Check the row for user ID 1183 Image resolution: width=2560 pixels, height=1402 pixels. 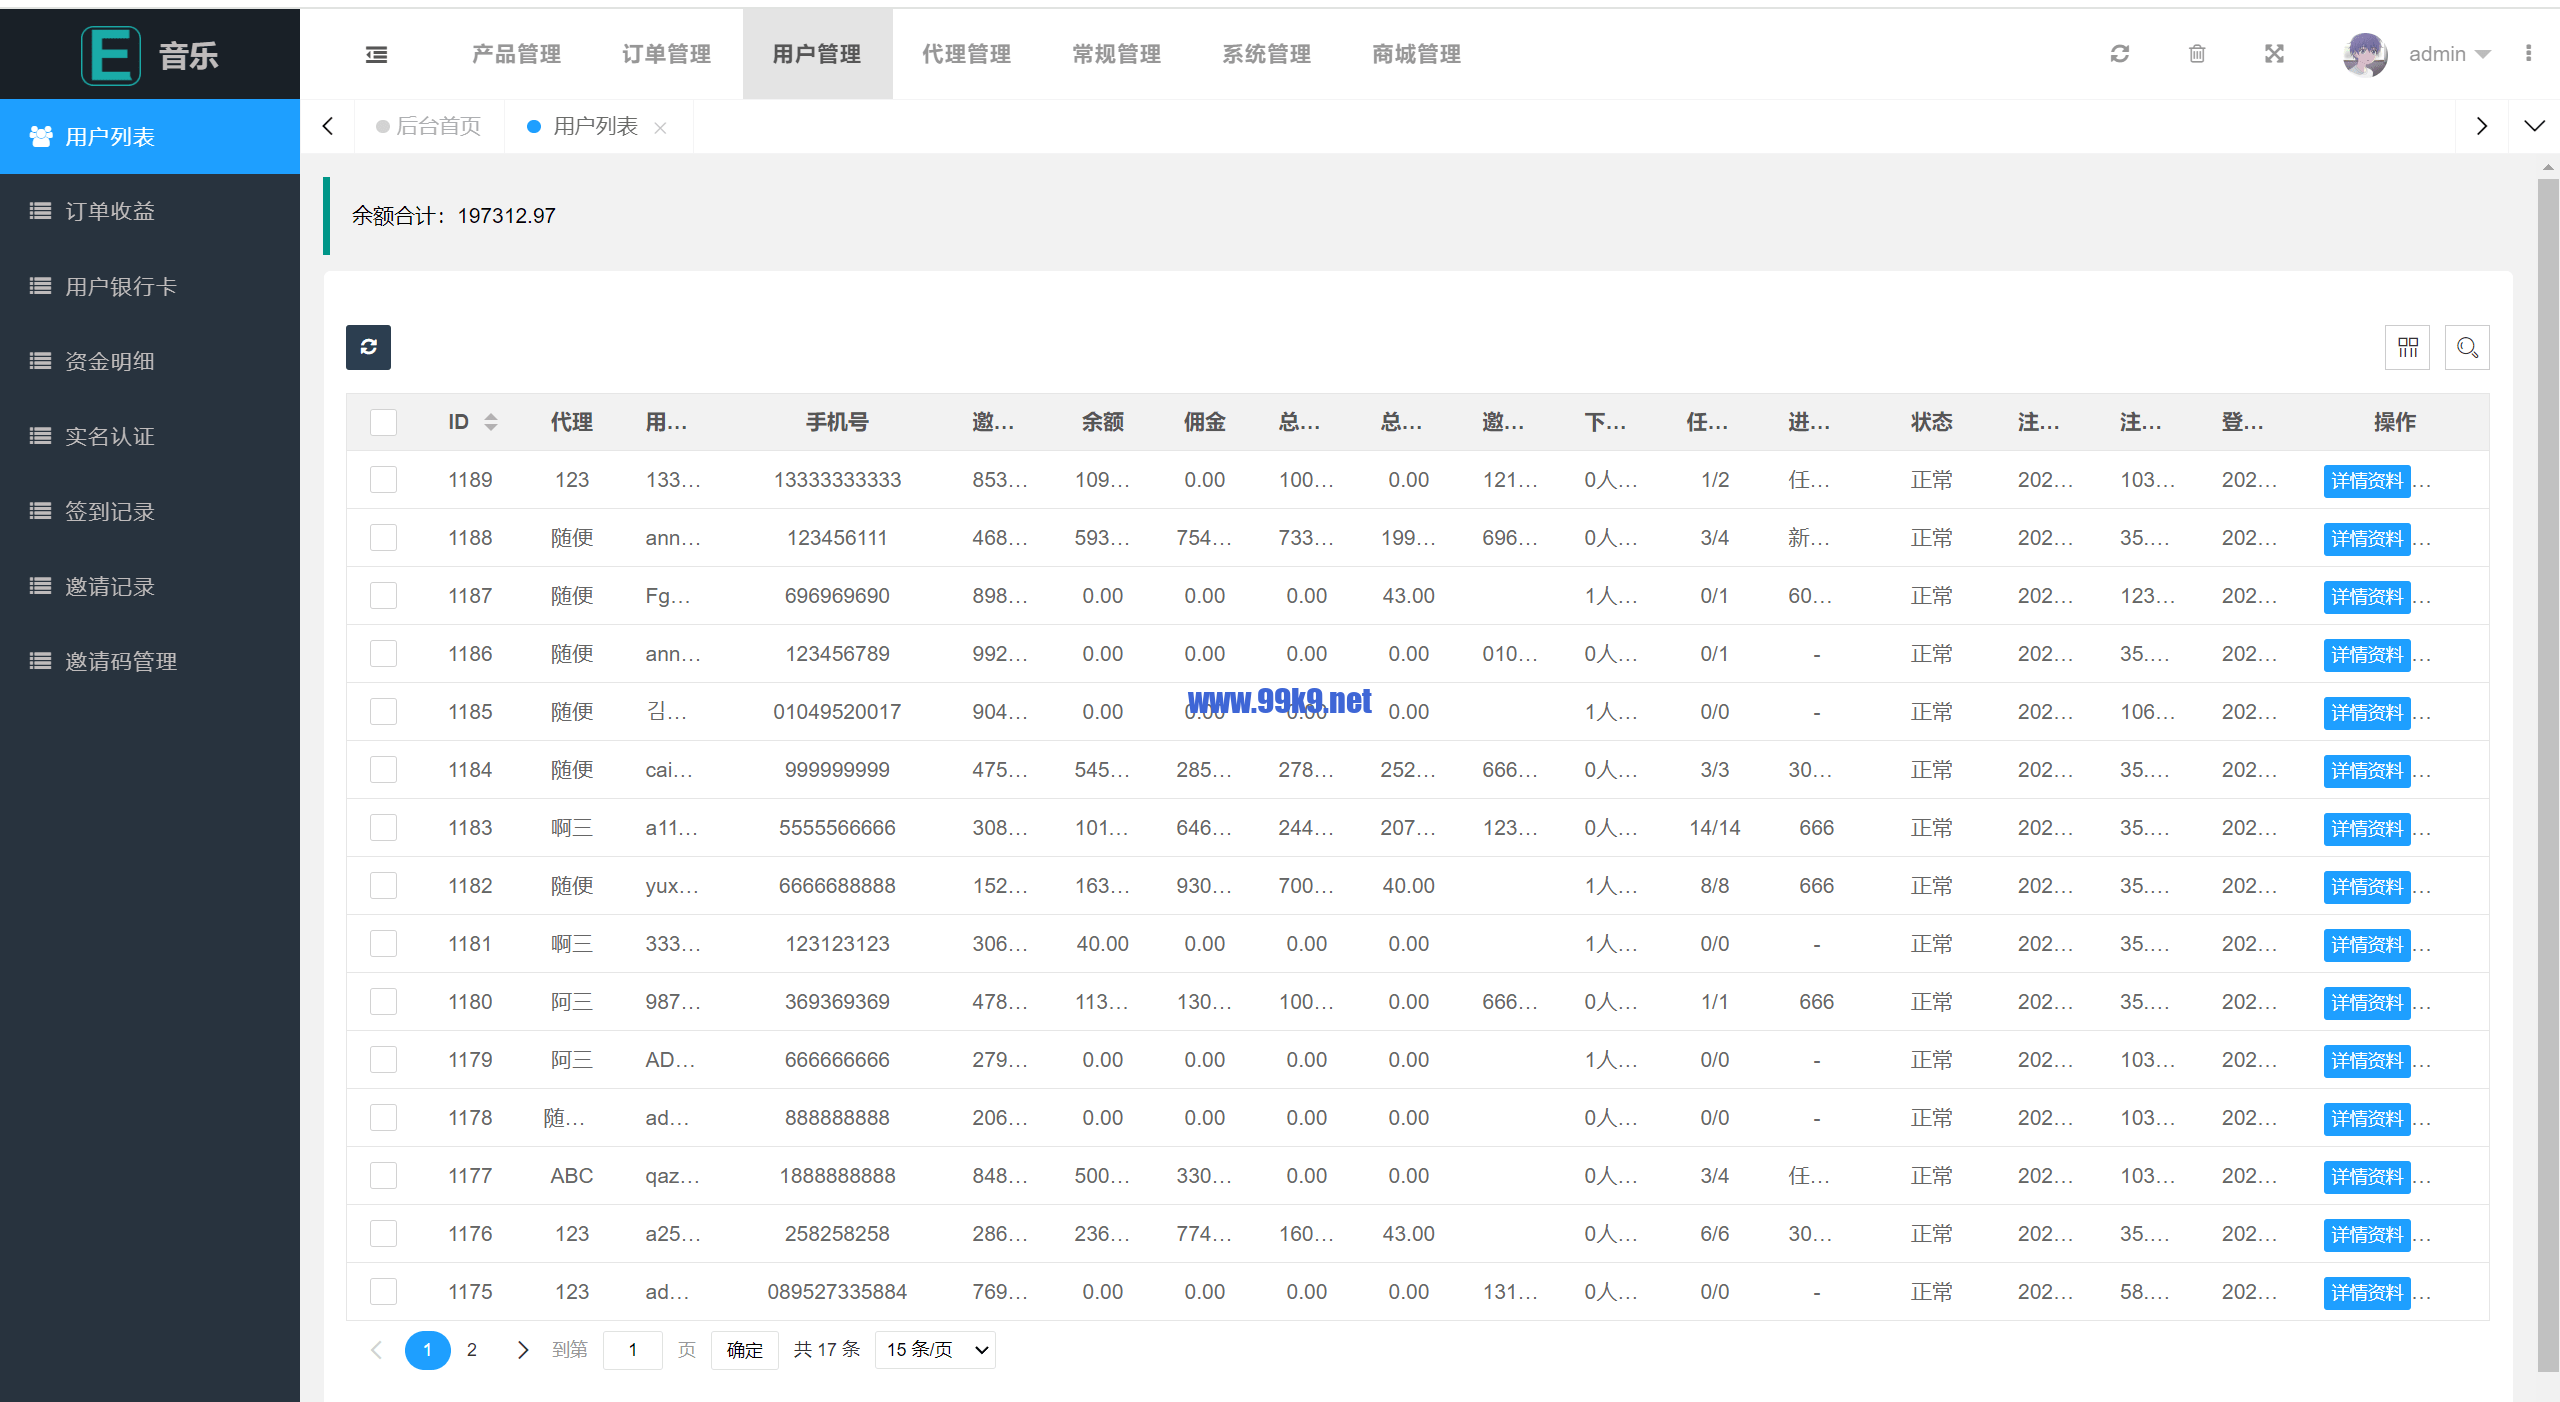tap(383, 828)
